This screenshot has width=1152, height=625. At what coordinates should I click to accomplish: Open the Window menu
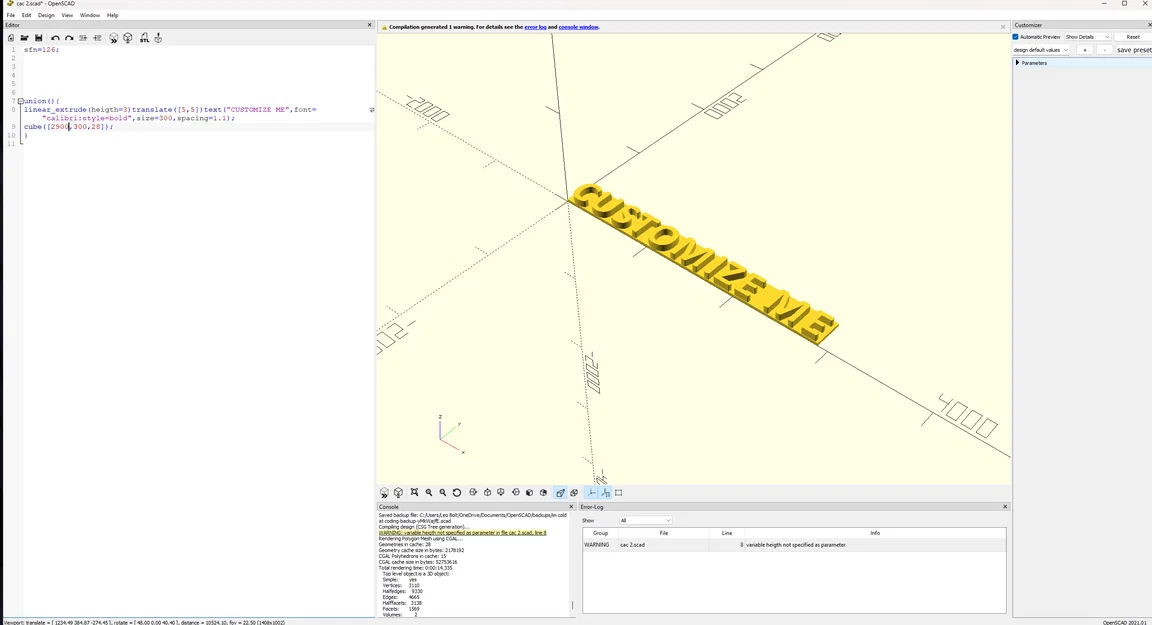[90, 15]
